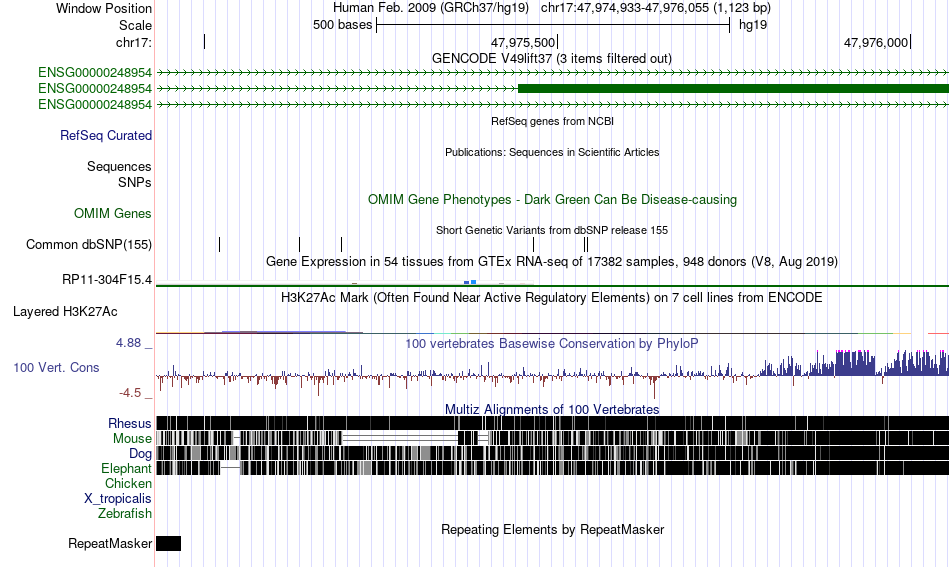Open Repeating Elements by RepeatMasker title
This screenshot has width=950, height=567.
(x=552, y=529)
